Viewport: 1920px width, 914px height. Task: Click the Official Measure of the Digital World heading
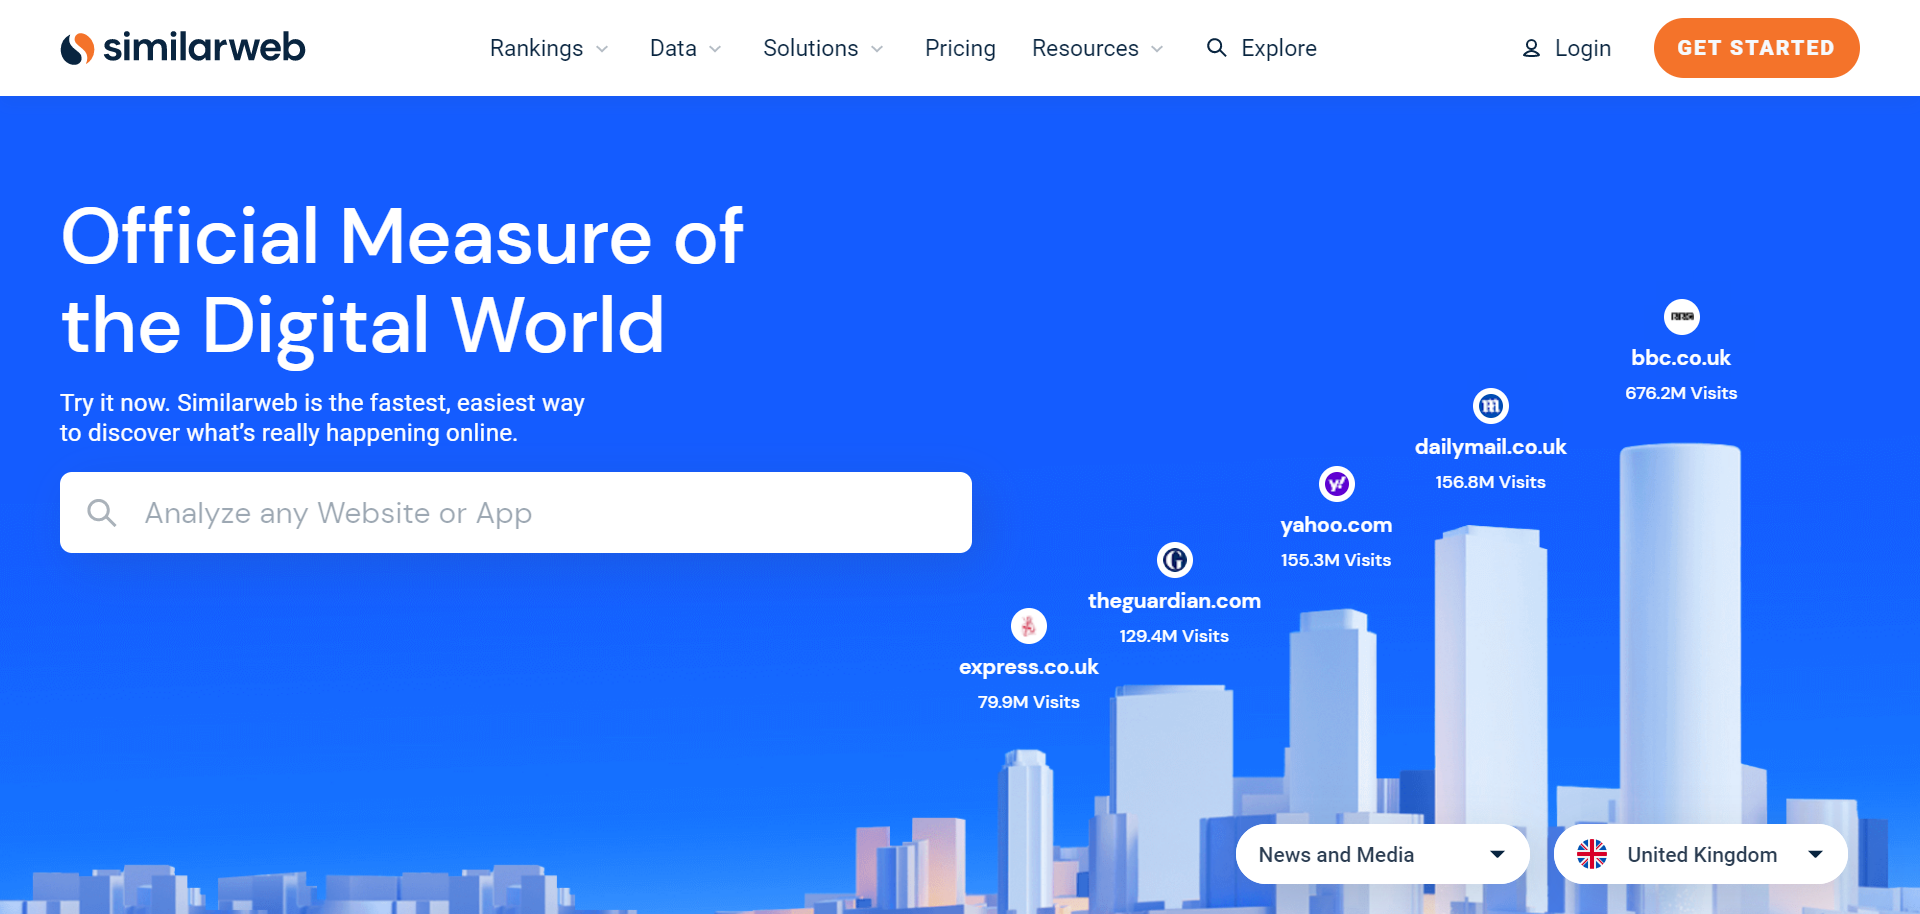pyautogui.click(x=402, y=281)
